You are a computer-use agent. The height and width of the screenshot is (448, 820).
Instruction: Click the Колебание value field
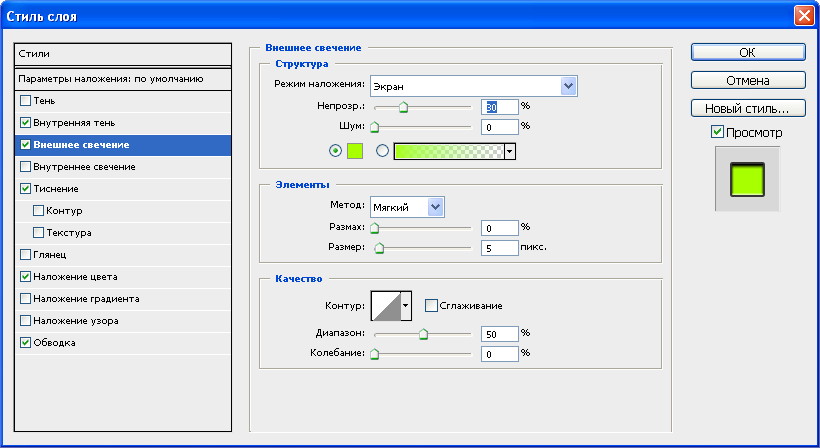pos(499,354)
